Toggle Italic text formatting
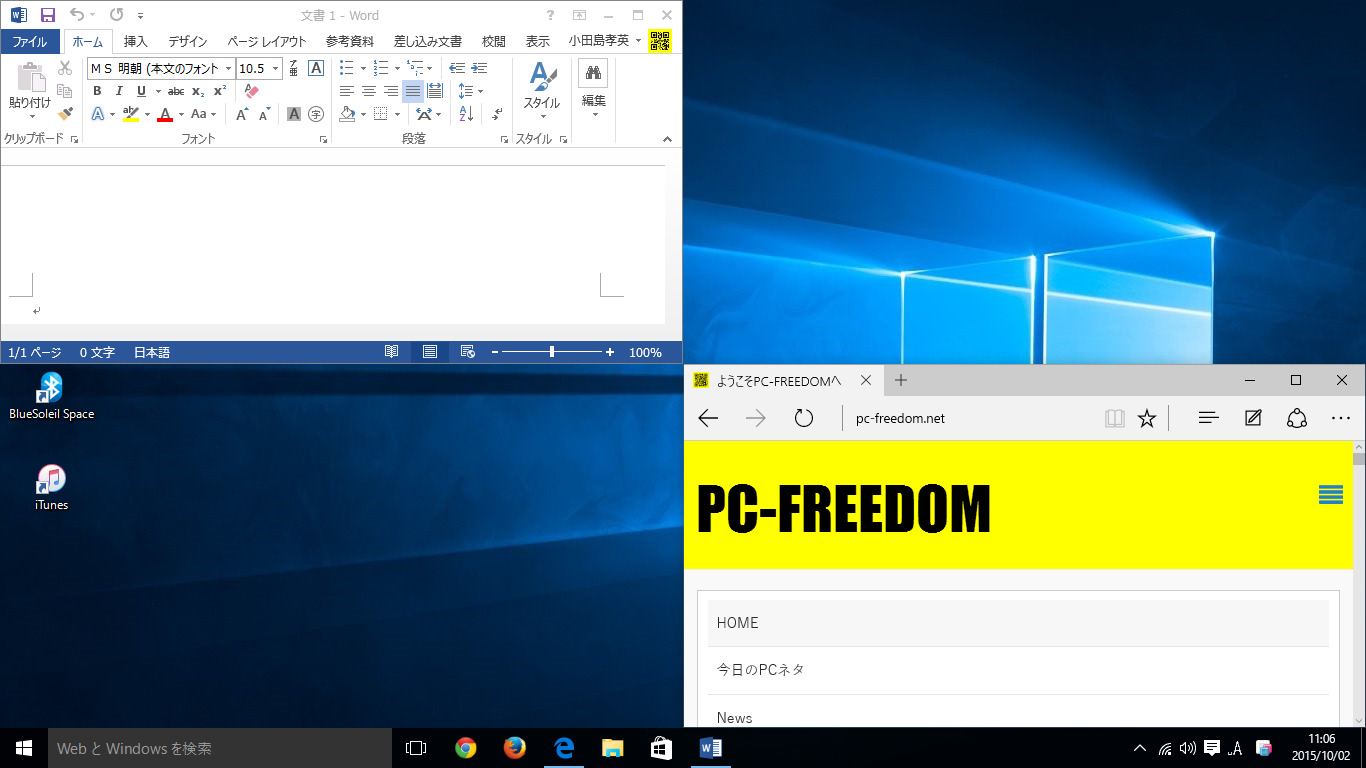 [x=119, y=91]
